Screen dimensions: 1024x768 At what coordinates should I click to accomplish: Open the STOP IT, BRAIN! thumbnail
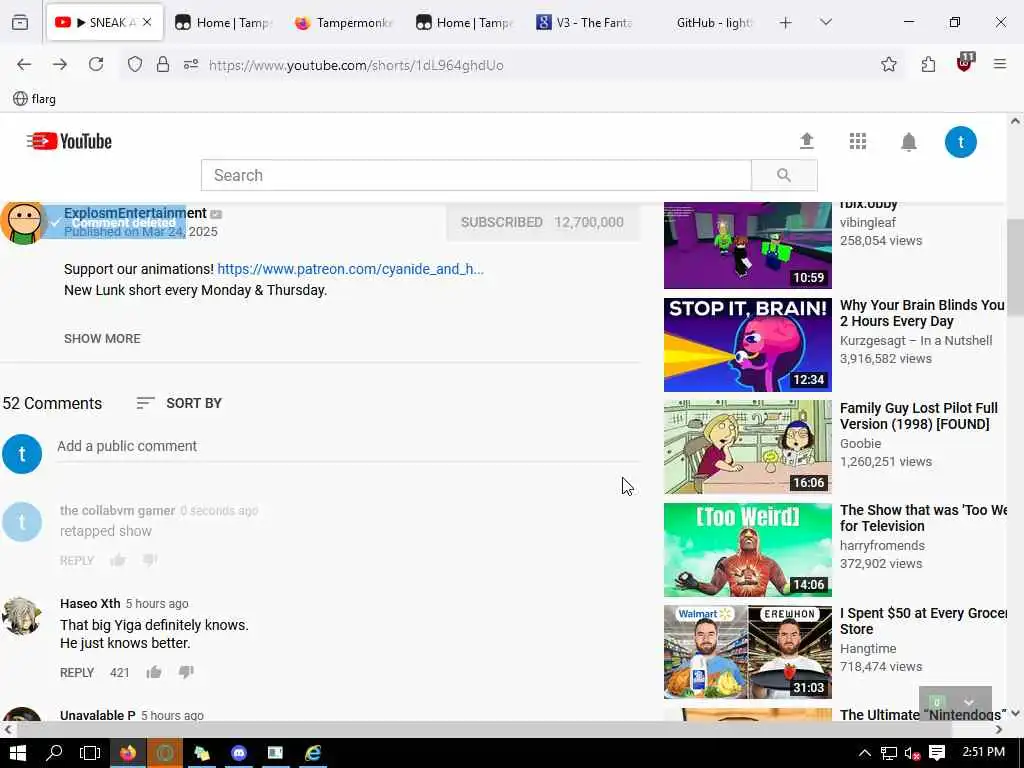pyautogui.click(x=748, y=345)
